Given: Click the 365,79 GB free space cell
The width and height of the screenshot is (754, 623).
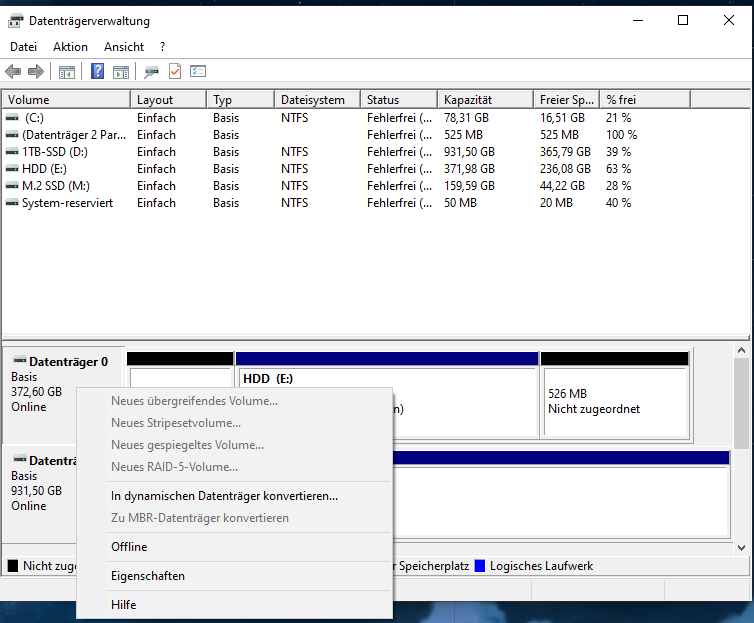Looking at the screenshot, I should (x=565, y=152).
